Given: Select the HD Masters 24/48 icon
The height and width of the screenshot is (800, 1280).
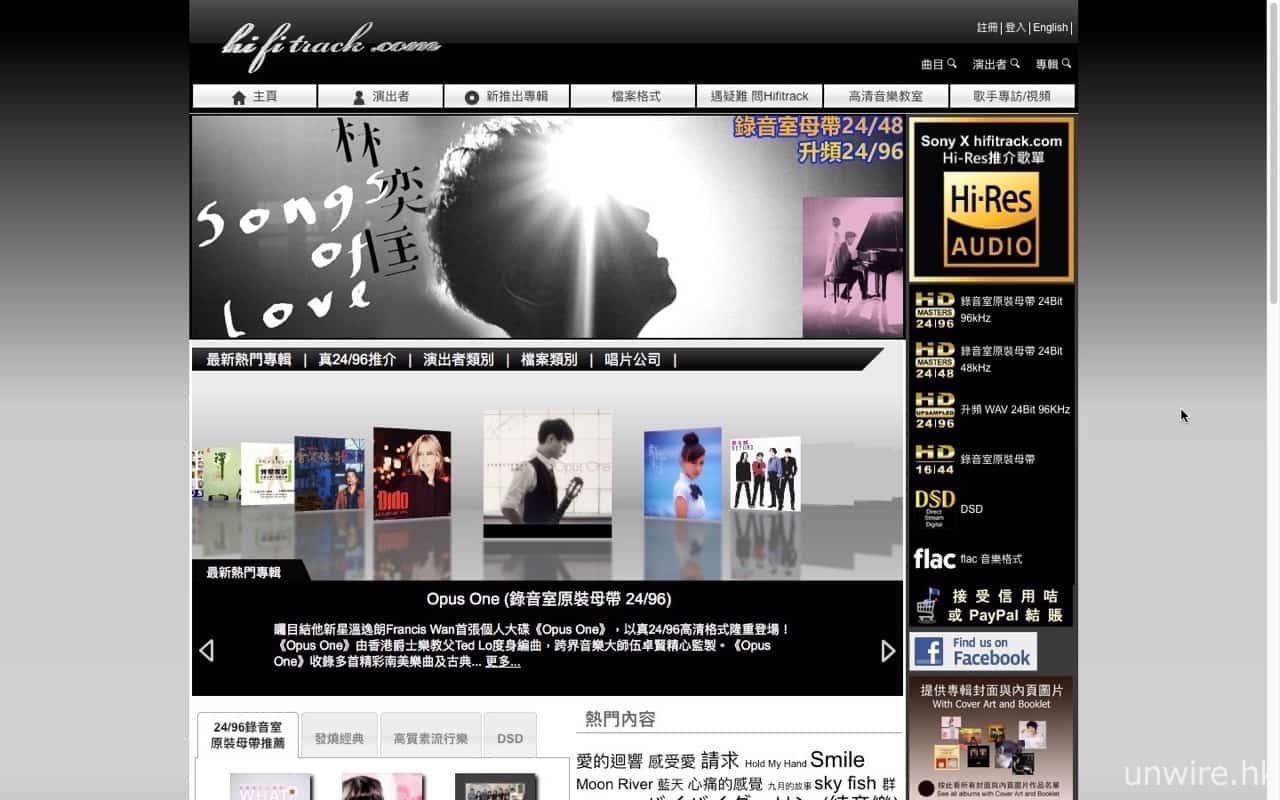Looking at the screenshot, I should 934,360.
